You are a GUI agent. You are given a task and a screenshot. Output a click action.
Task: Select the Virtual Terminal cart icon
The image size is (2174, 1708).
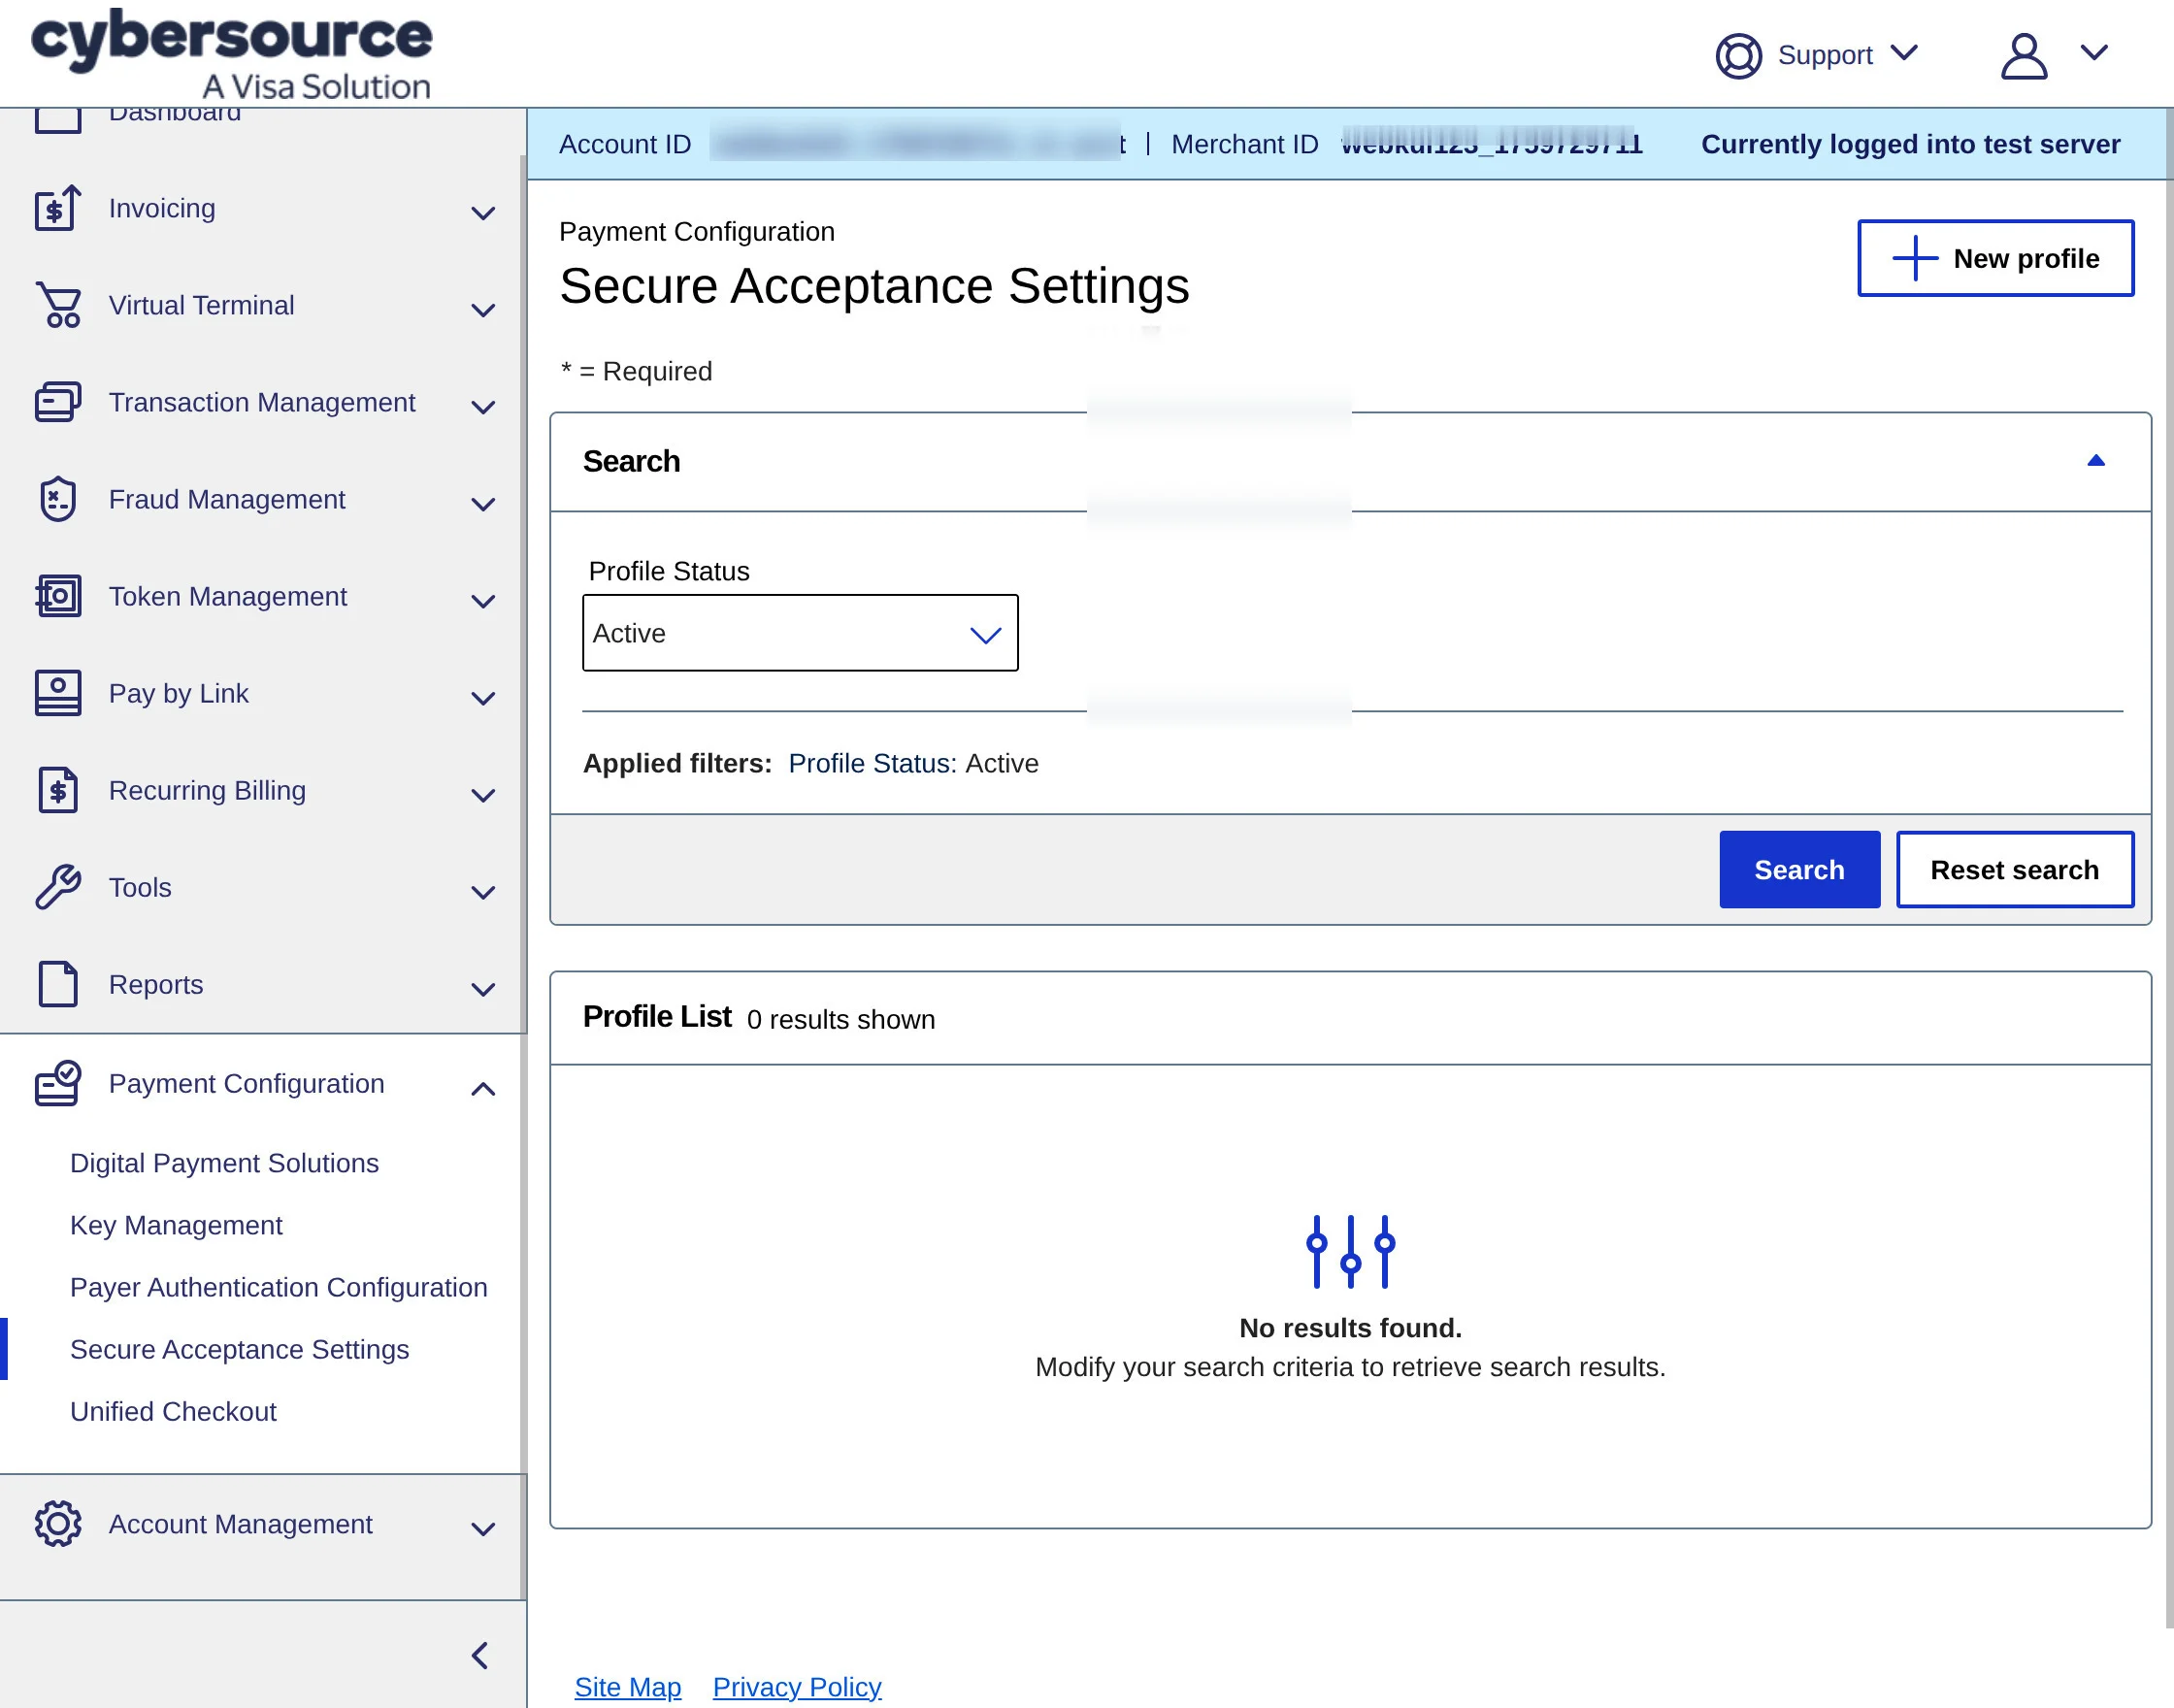pyautogui.click(x=57, y=305)
